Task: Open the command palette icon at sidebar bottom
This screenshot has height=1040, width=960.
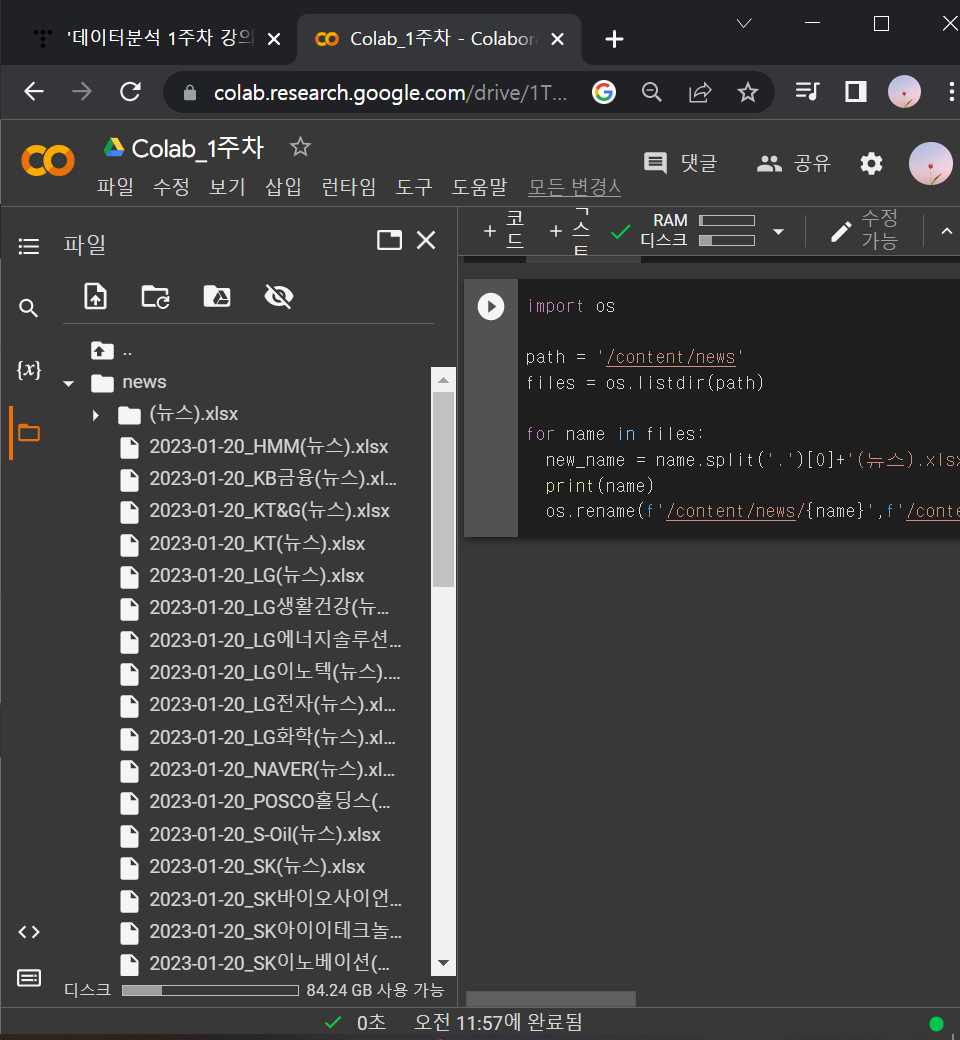Action: pyautogui.click(x=29, y=978)
